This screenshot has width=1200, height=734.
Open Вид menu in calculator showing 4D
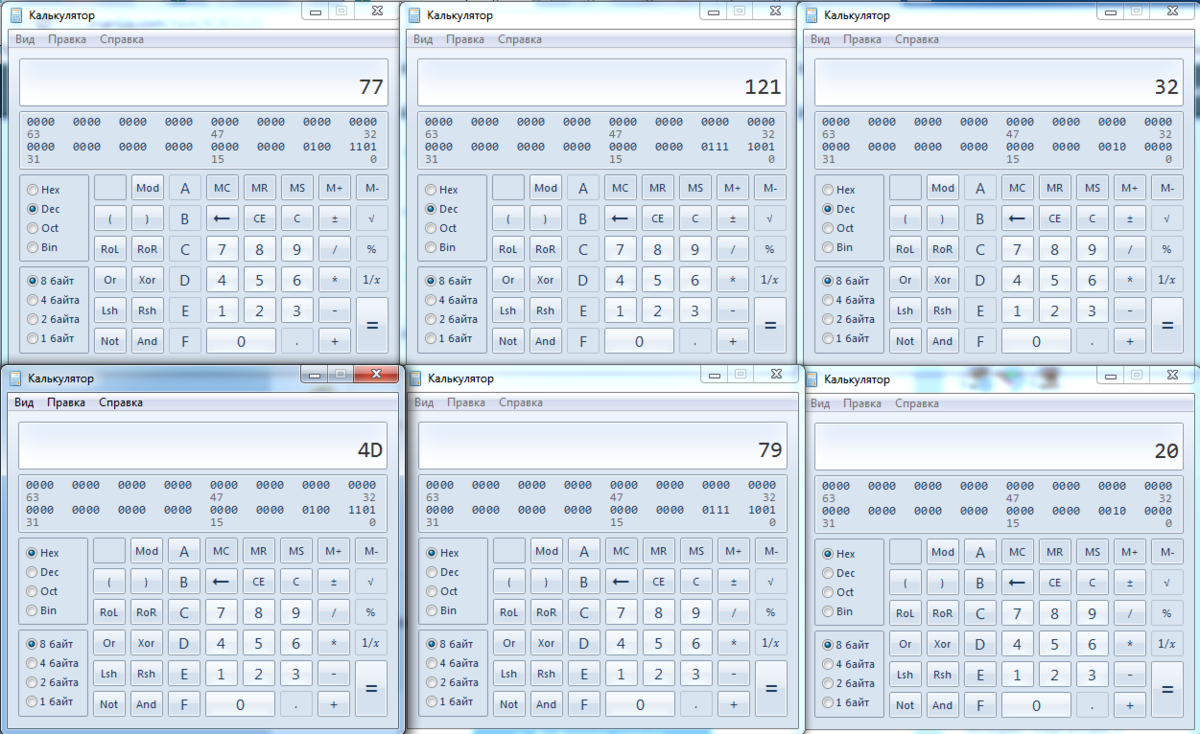pos(24,402)
